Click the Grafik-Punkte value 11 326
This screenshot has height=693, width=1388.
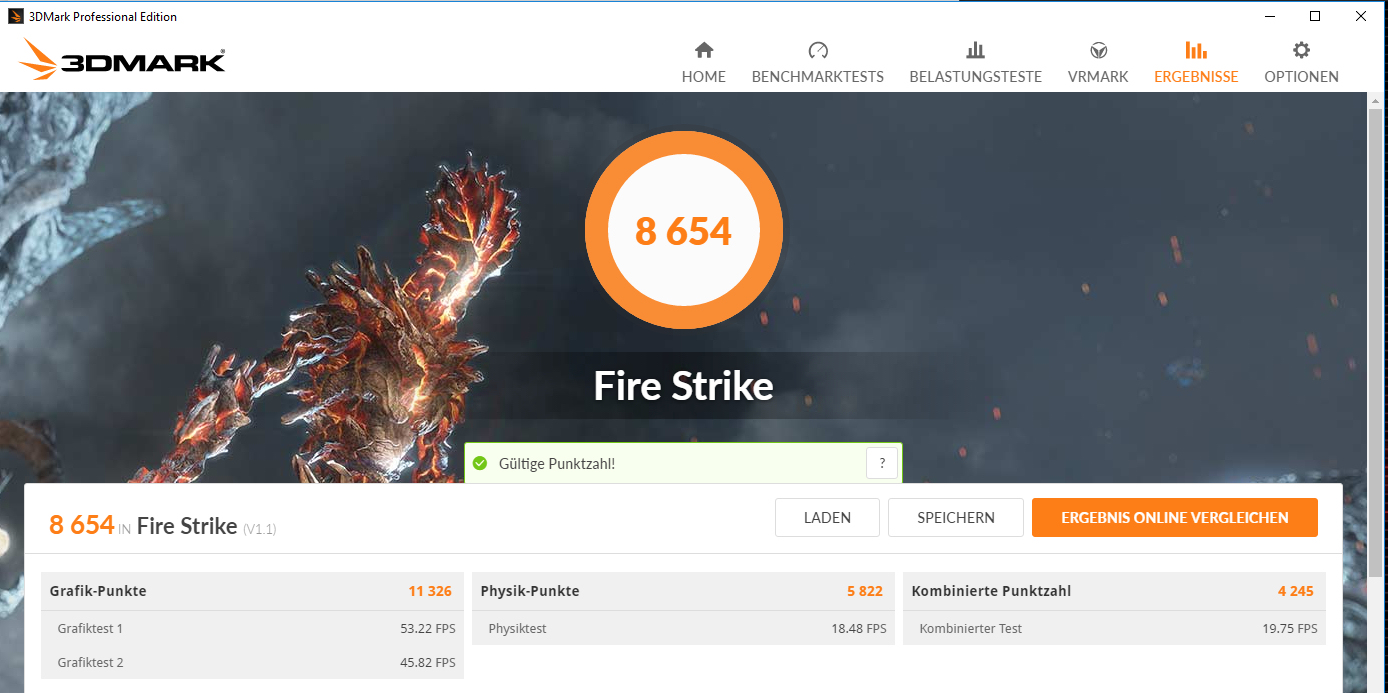[x=430, y=591]
